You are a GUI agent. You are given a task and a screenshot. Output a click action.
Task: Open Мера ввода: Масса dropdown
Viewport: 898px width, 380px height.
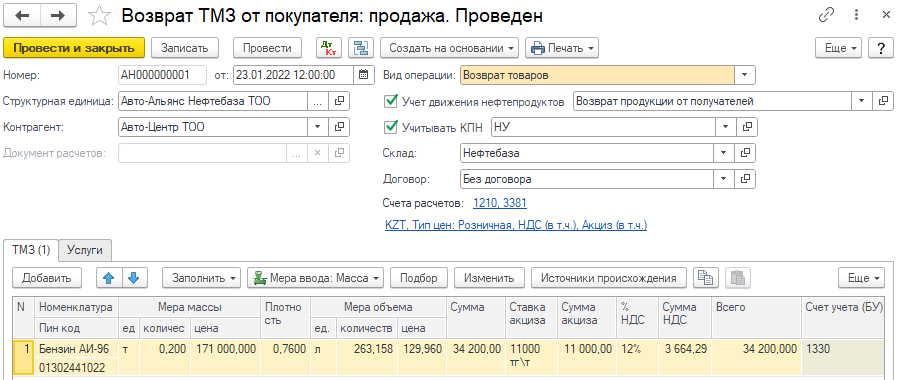tap(315, 278)
